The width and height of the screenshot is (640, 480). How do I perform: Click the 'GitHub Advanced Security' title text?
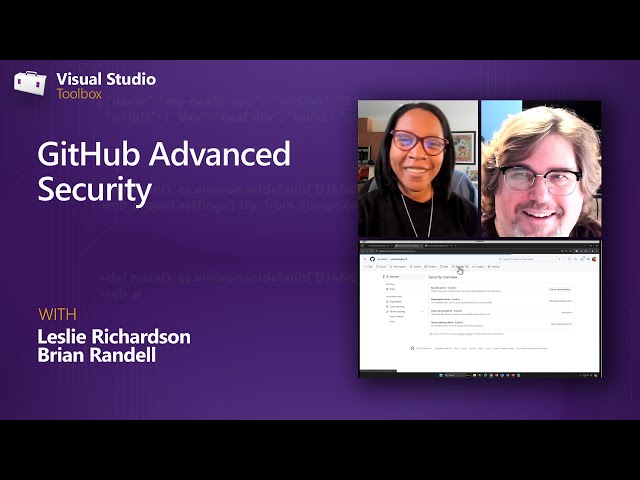point(164,171)
